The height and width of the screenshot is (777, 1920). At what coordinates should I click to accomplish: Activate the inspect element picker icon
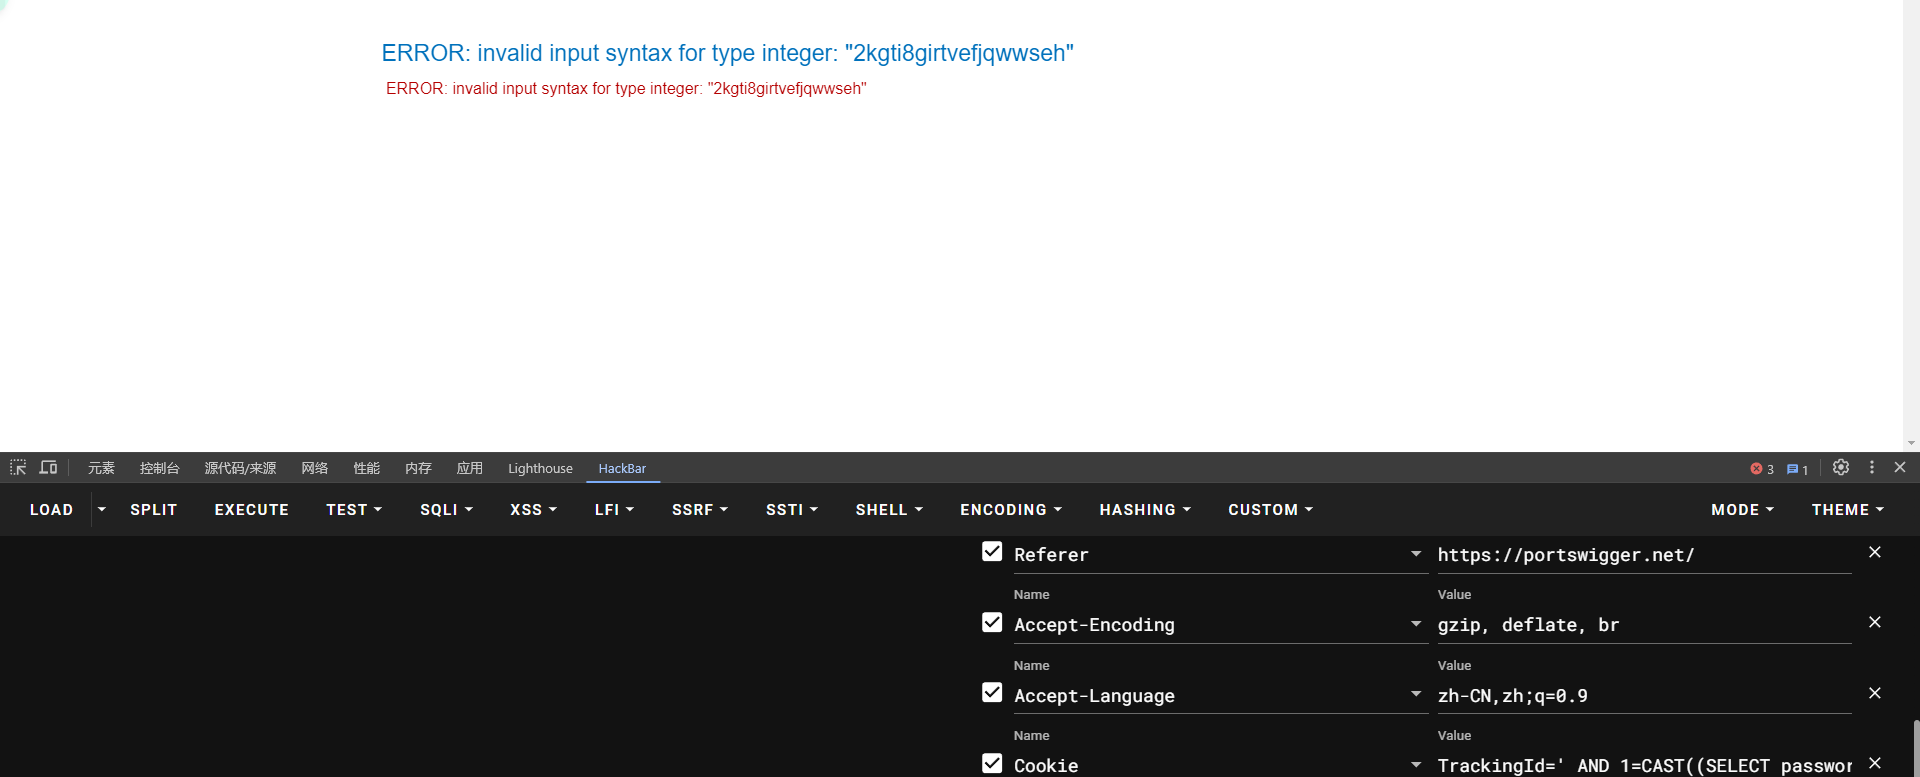click(x=18, y=467)
